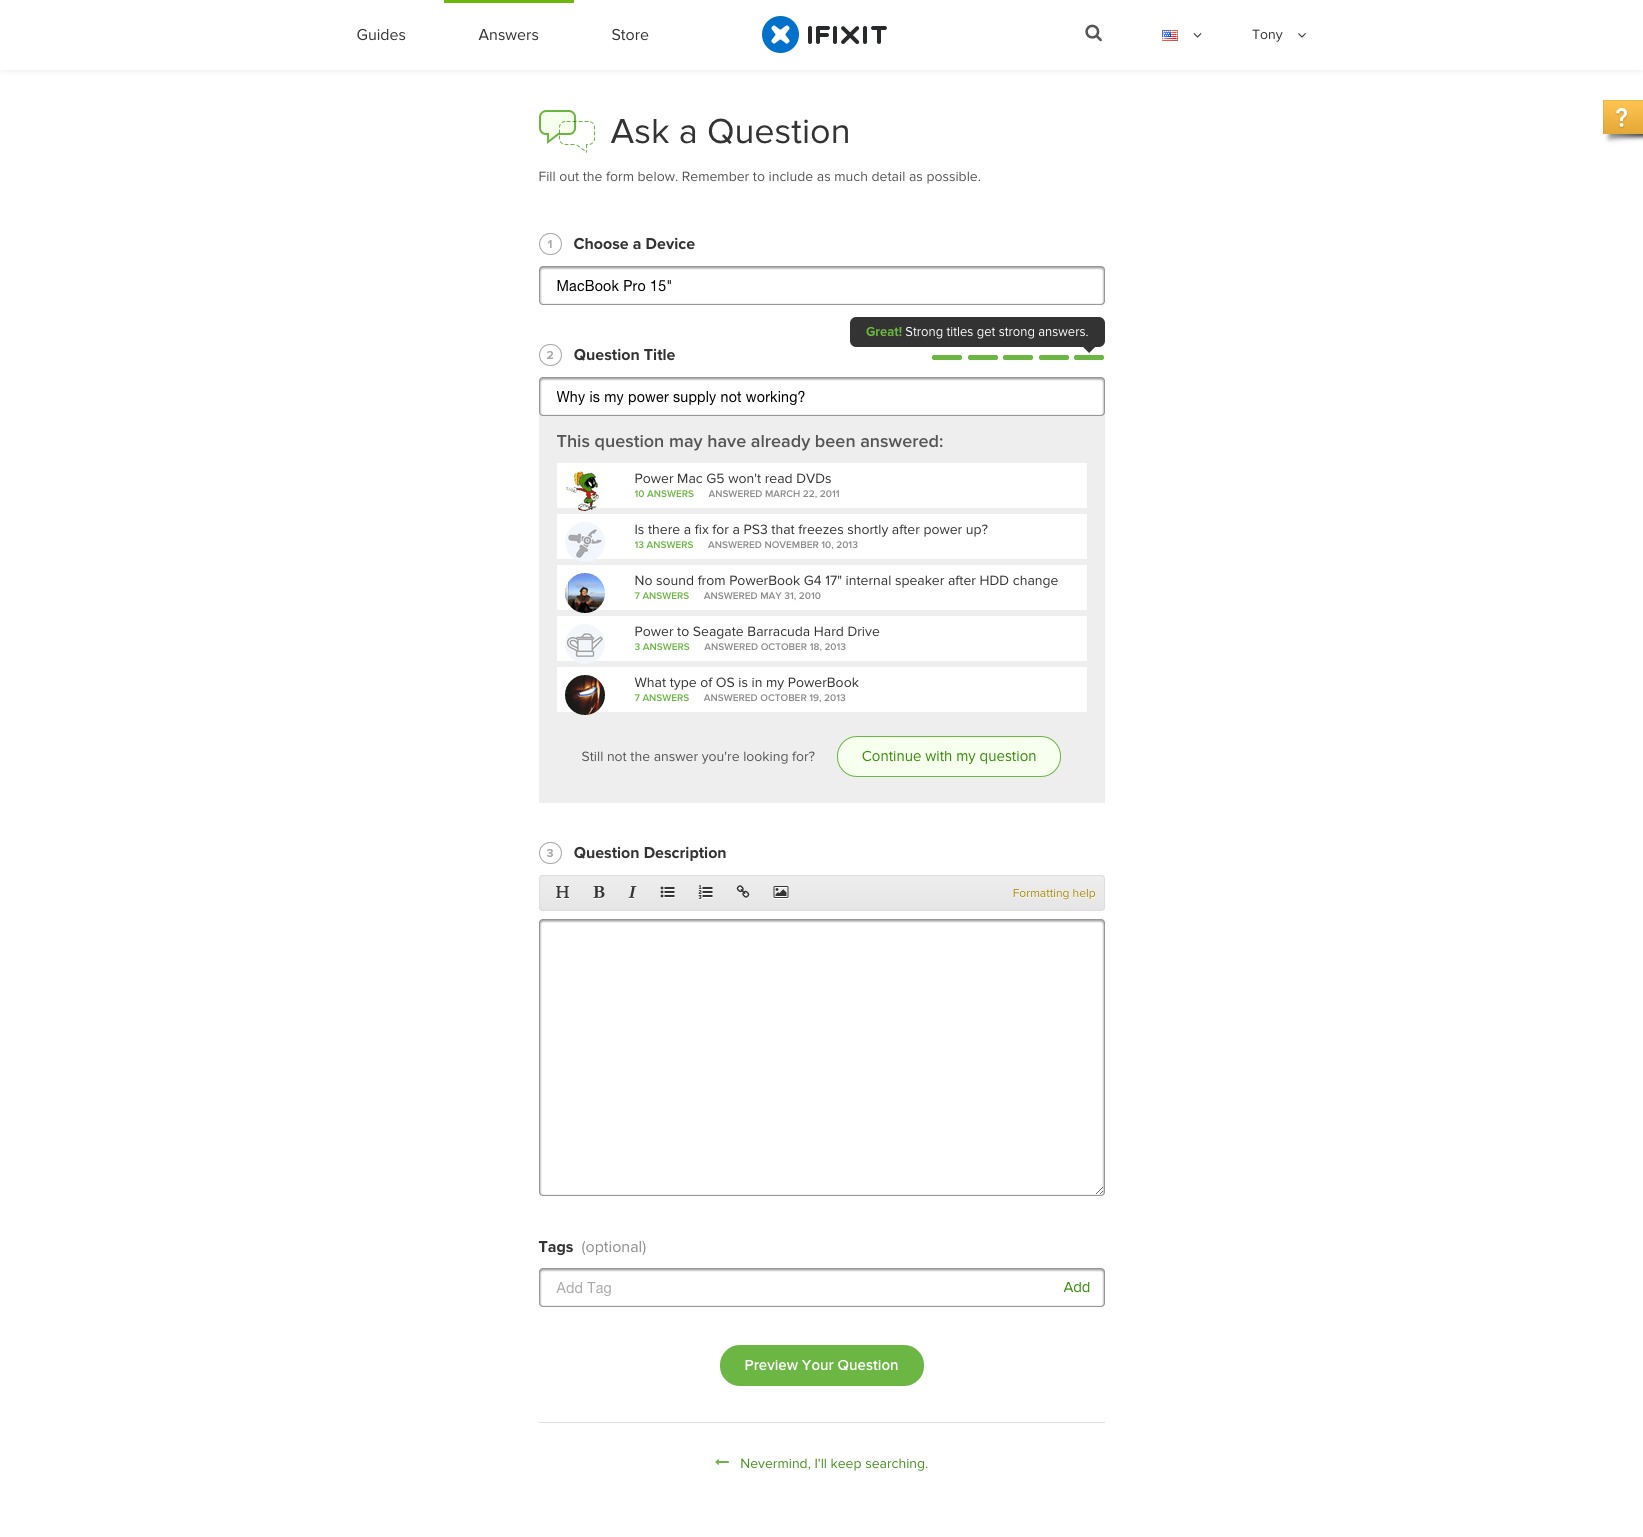The width and height of the screenshot is (1643, 1537).
Task: Insert a bulleted list
Action: pyautogui.click(x=667, y=892)
